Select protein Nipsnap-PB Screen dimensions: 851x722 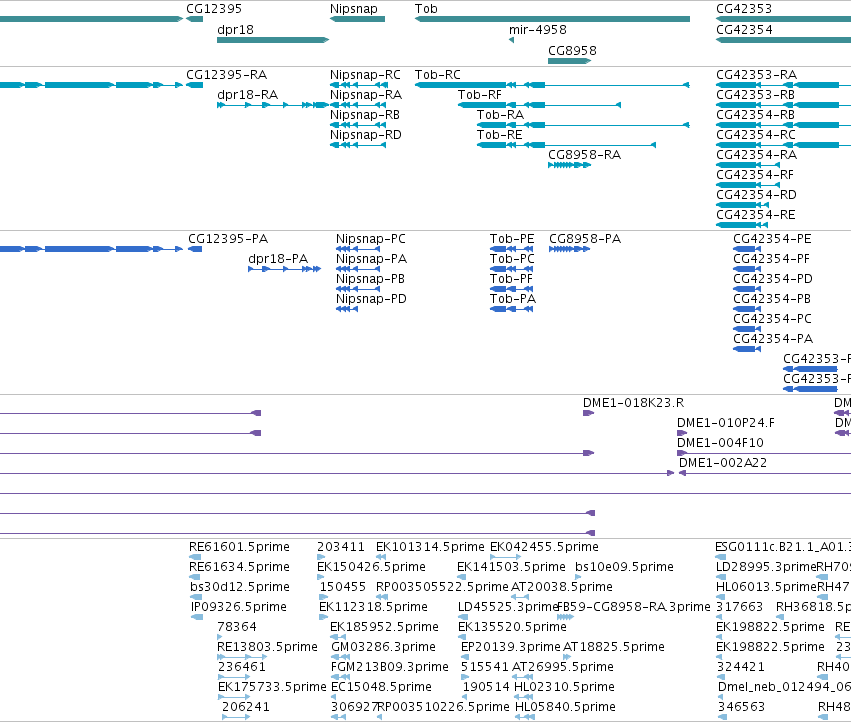tap(358, 289)
